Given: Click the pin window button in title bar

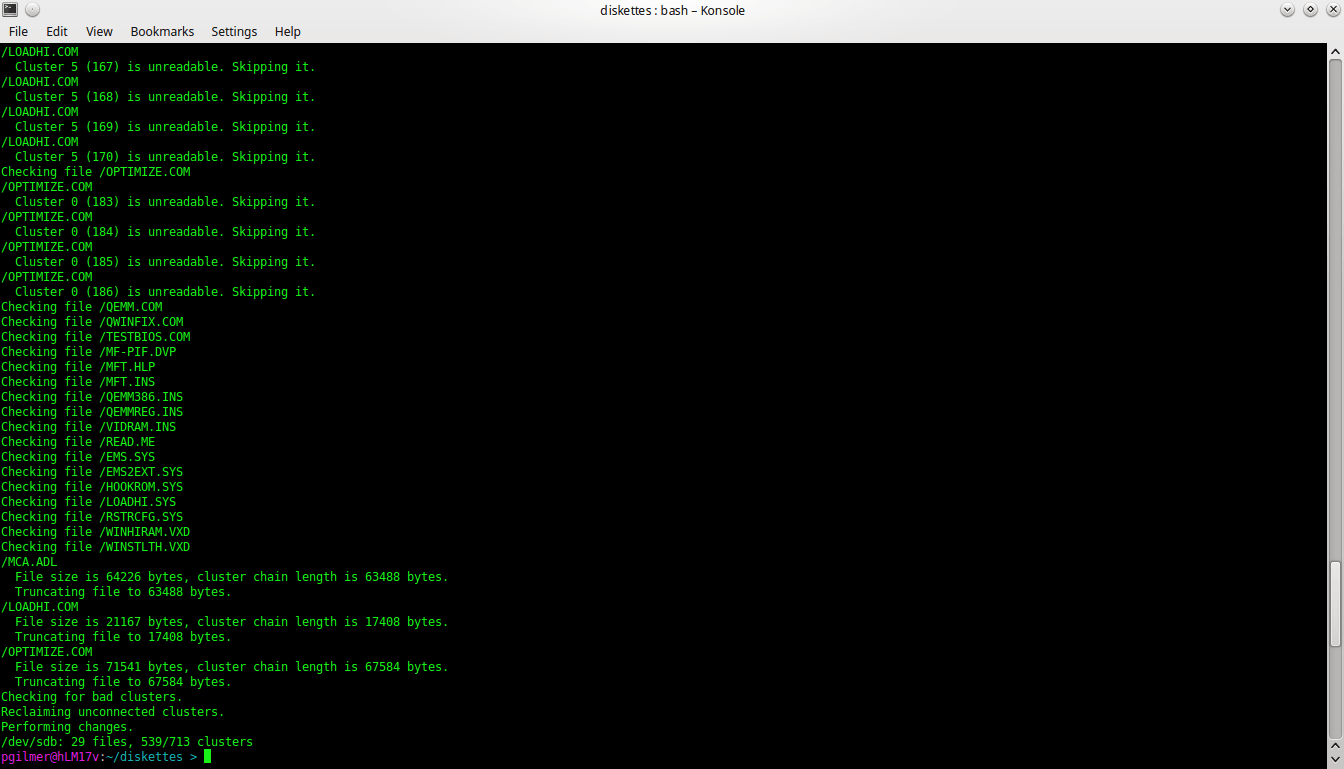Looking at the screenshot, I should tap(32, 10).
